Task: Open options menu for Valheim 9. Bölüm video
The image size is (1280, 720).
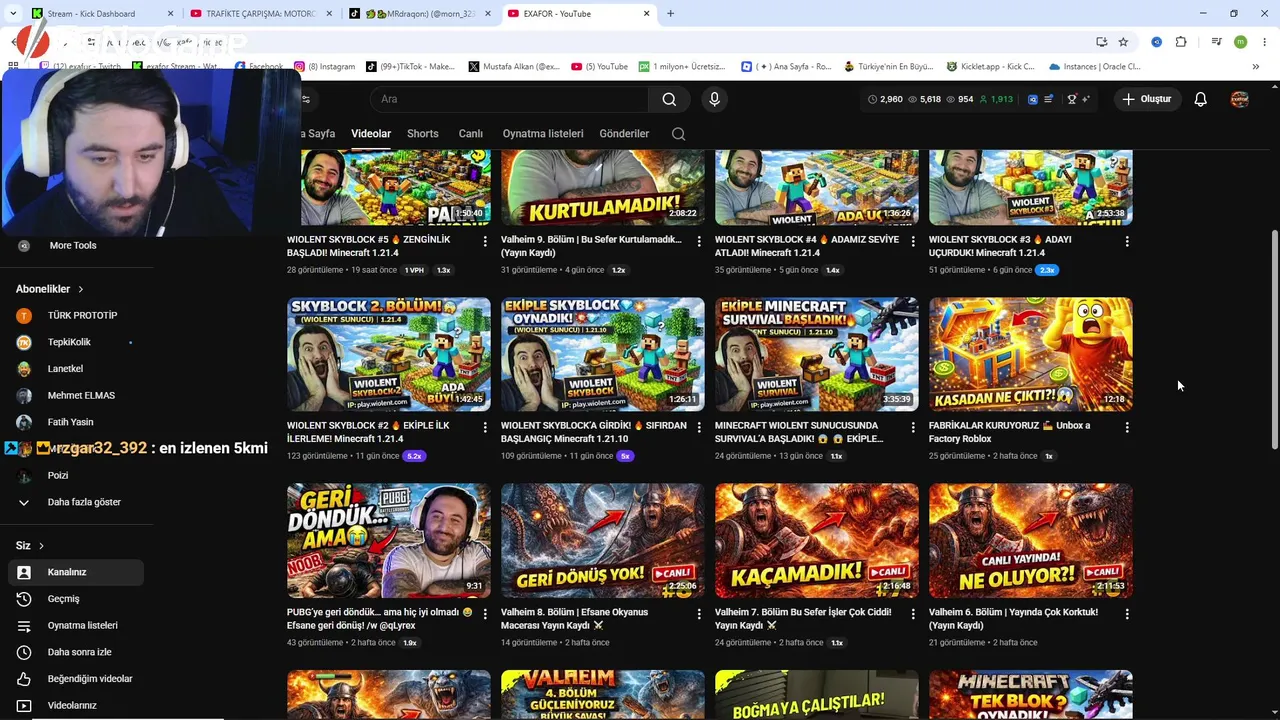Action: pyautogui.click(x=699, y=241)
